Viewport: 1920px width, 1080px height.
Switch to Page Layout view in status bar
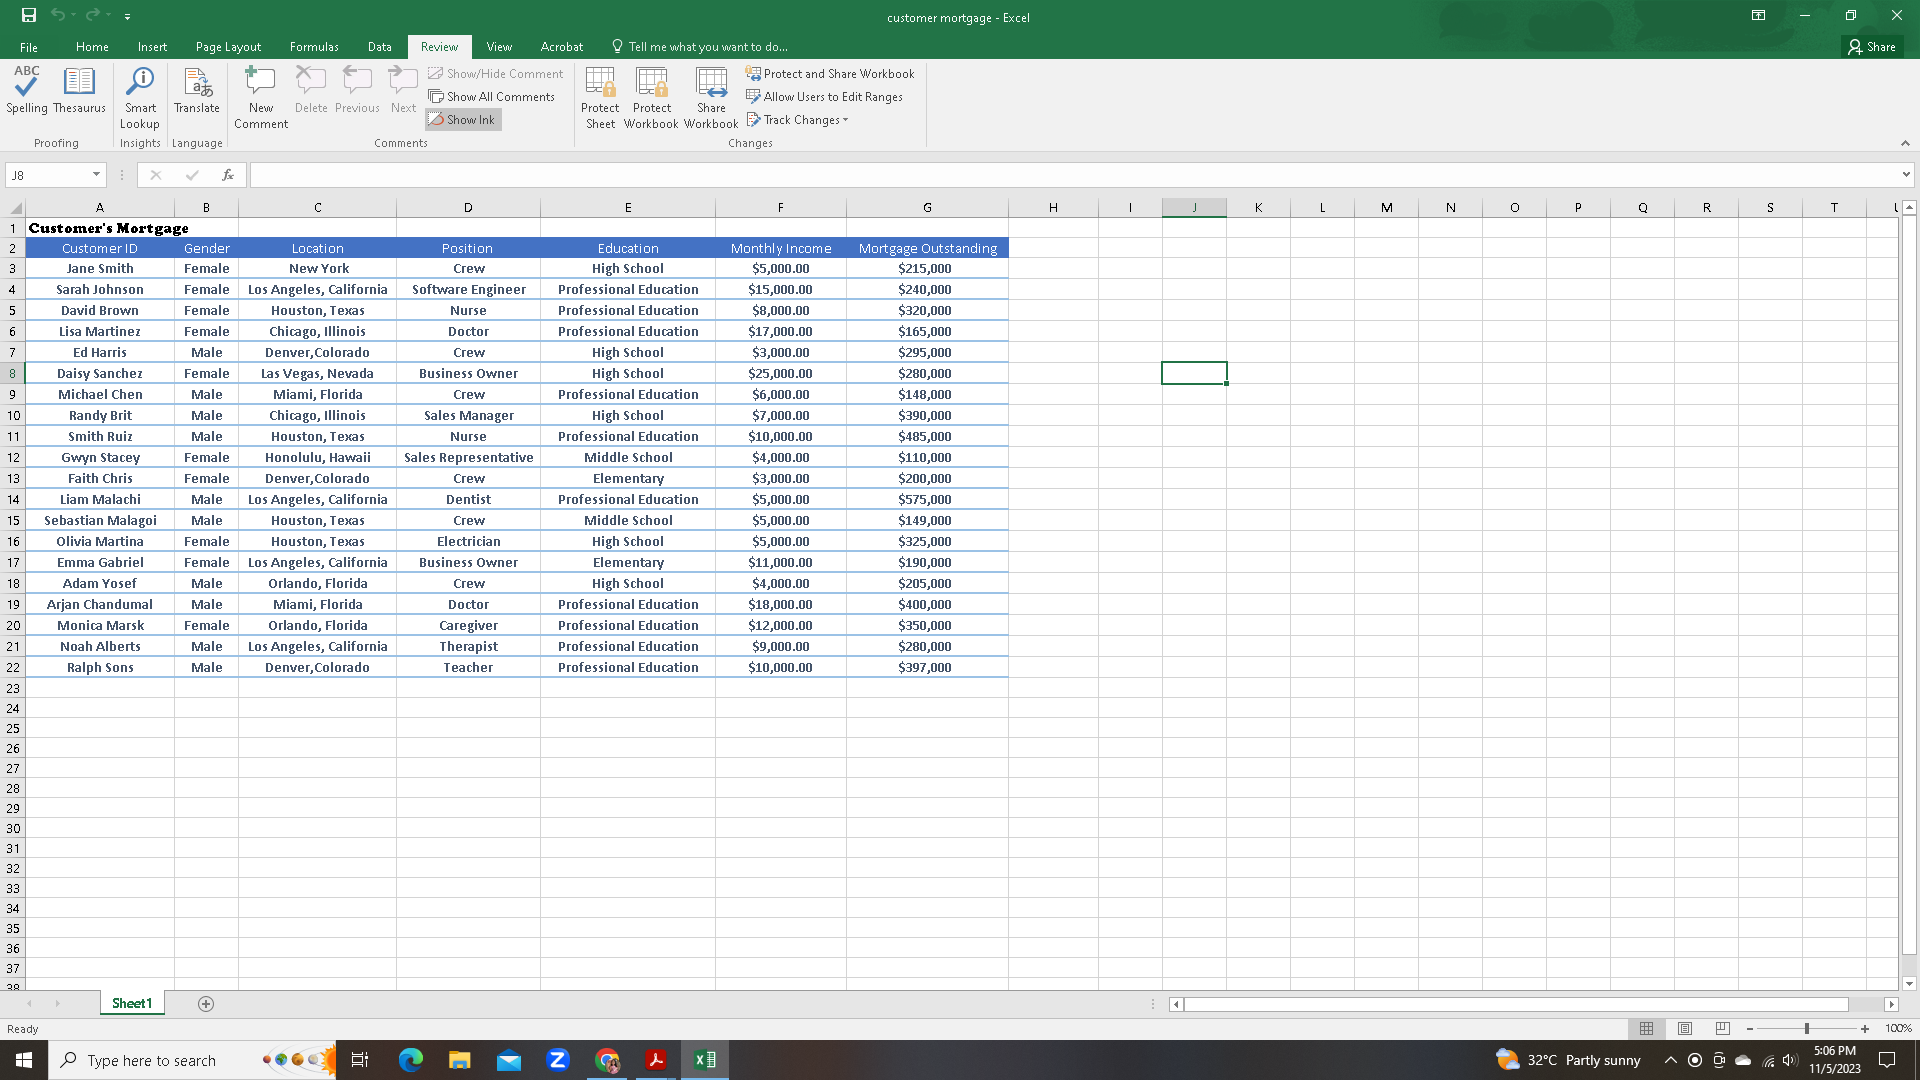(1685, 1029)
